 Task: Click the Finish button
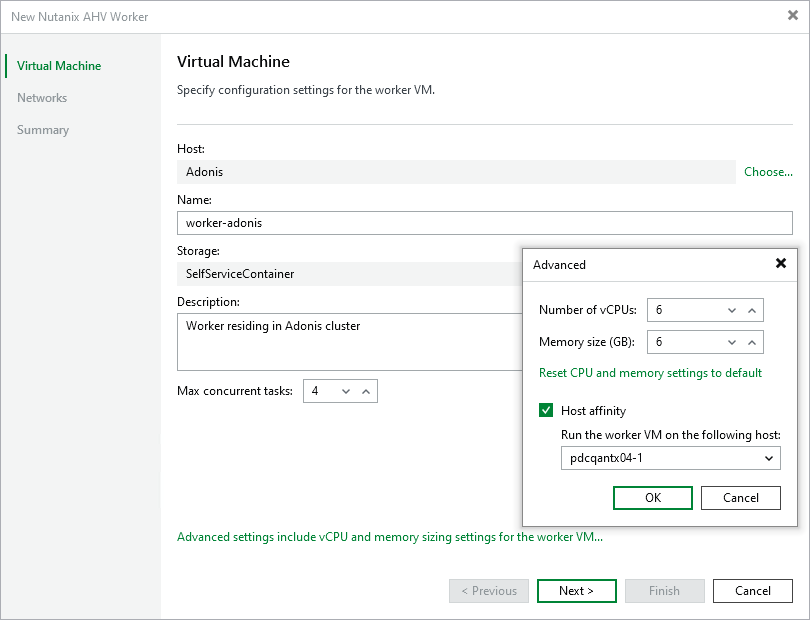(664, 591)
